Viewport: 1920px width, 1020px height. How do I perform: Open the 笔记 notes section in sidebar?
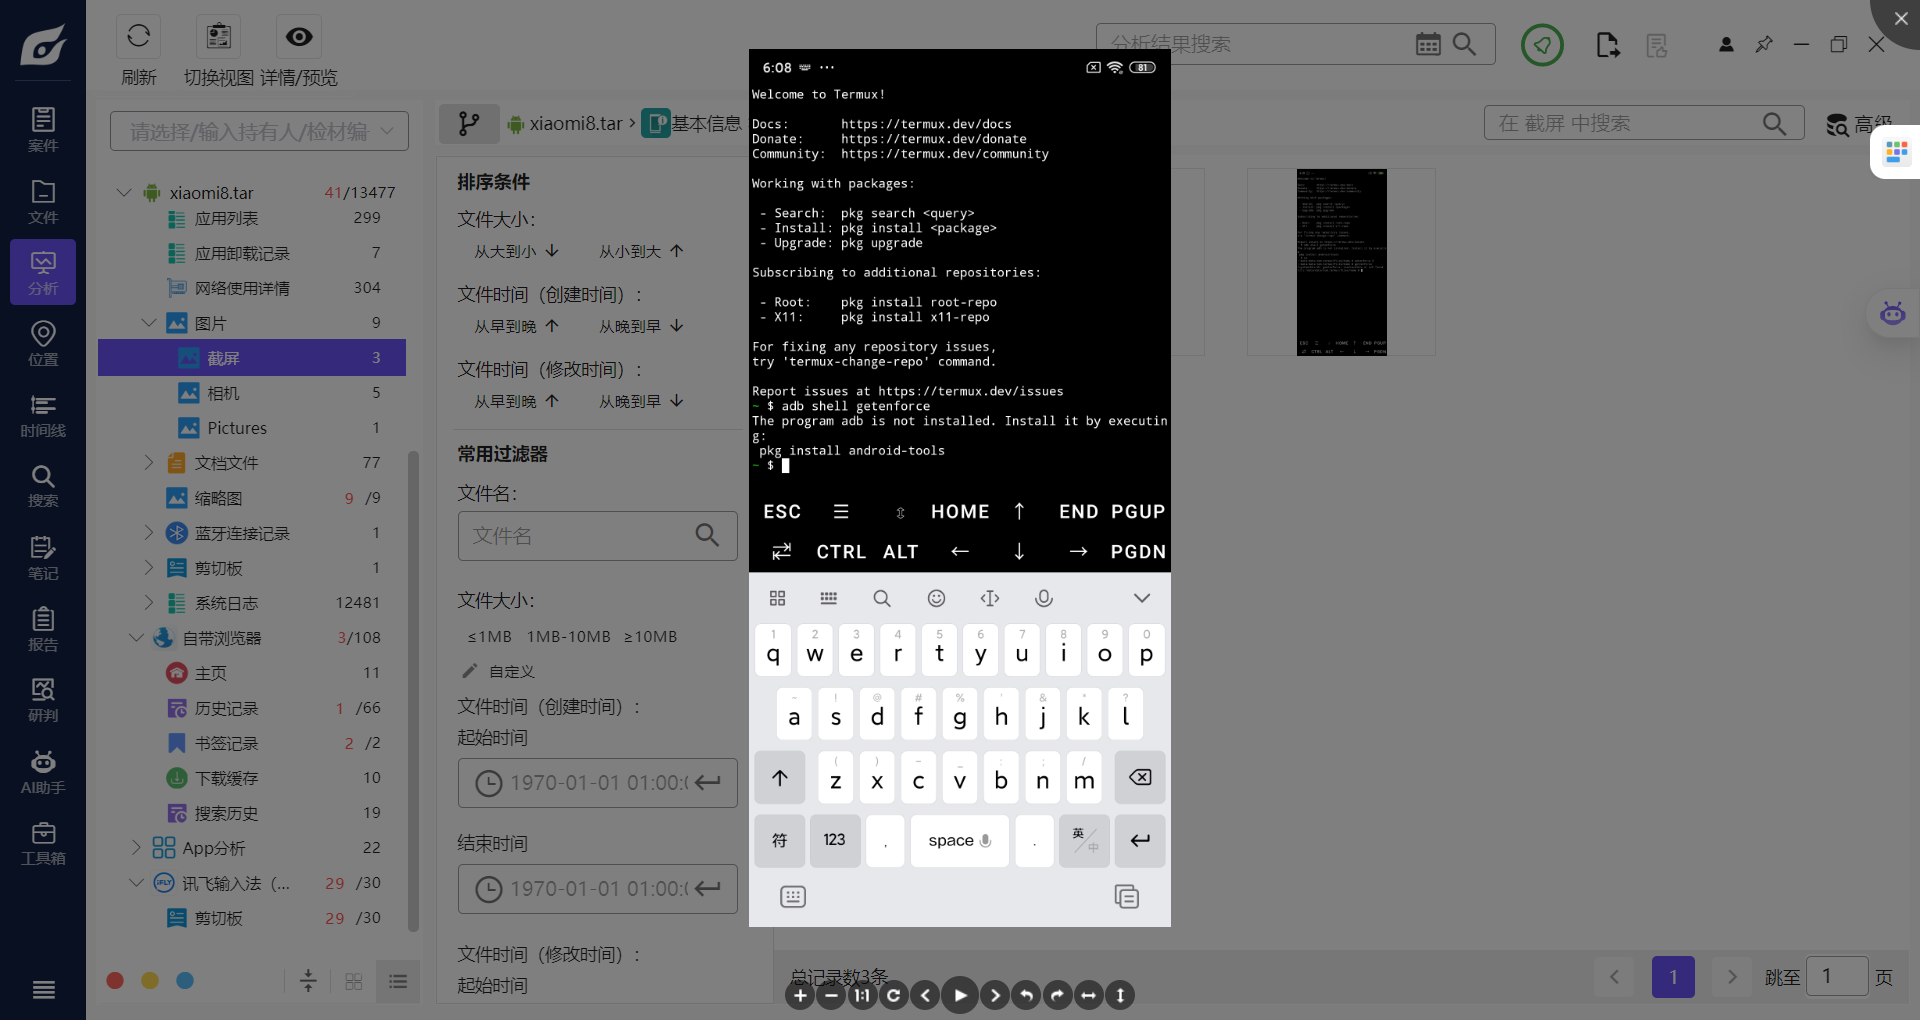(43, 558)
